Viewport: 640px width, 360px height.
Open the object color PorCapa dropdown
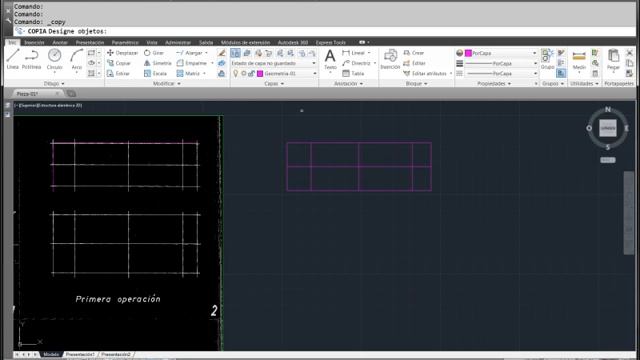(500, 53)
